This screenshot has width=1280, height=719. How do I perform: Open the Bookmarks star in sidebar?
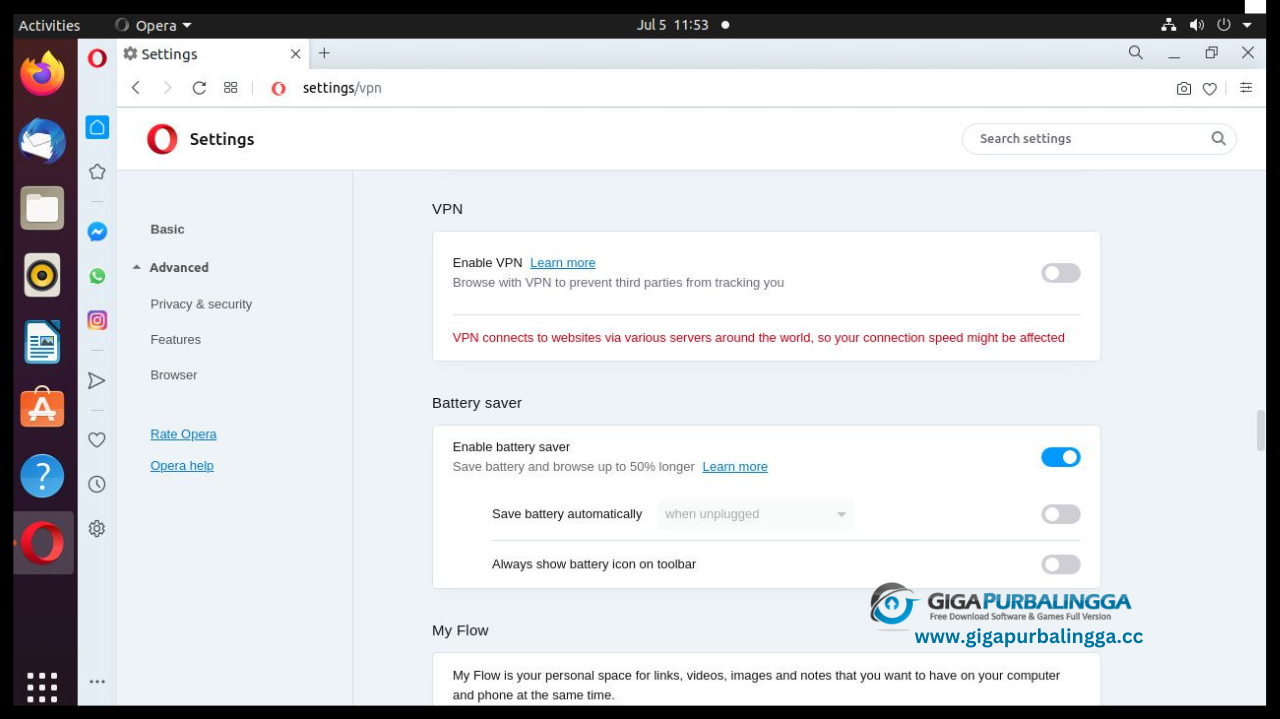pyautogui.click(x=97, y=172)
